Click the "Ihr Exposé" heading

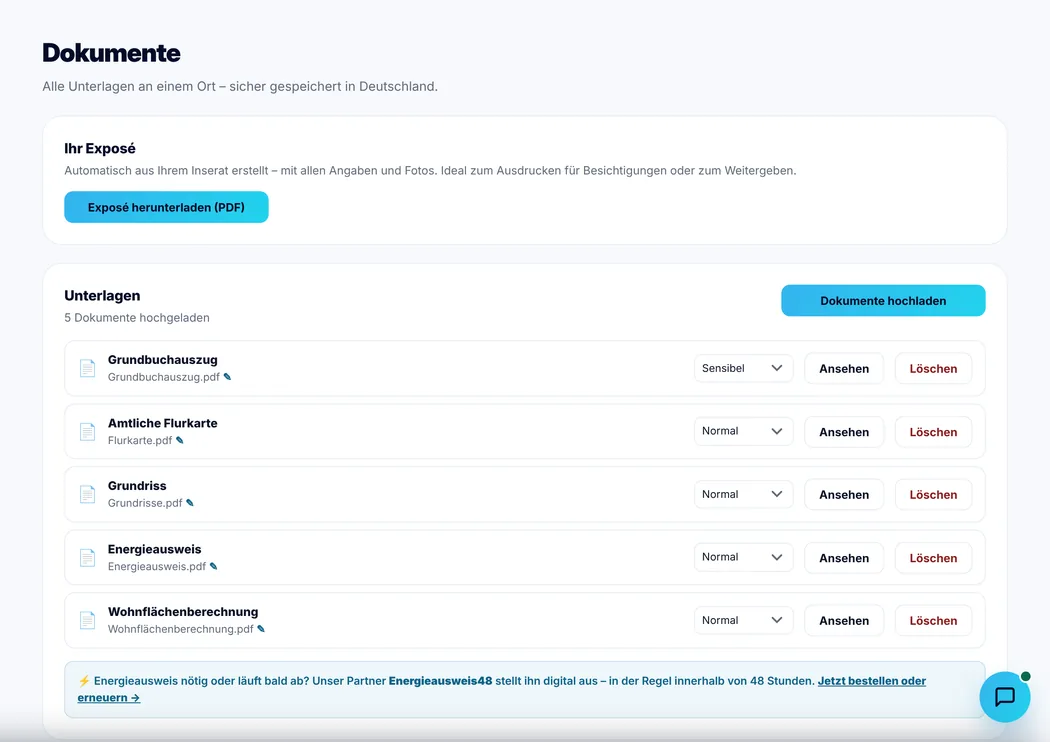[x=100, y=148]
